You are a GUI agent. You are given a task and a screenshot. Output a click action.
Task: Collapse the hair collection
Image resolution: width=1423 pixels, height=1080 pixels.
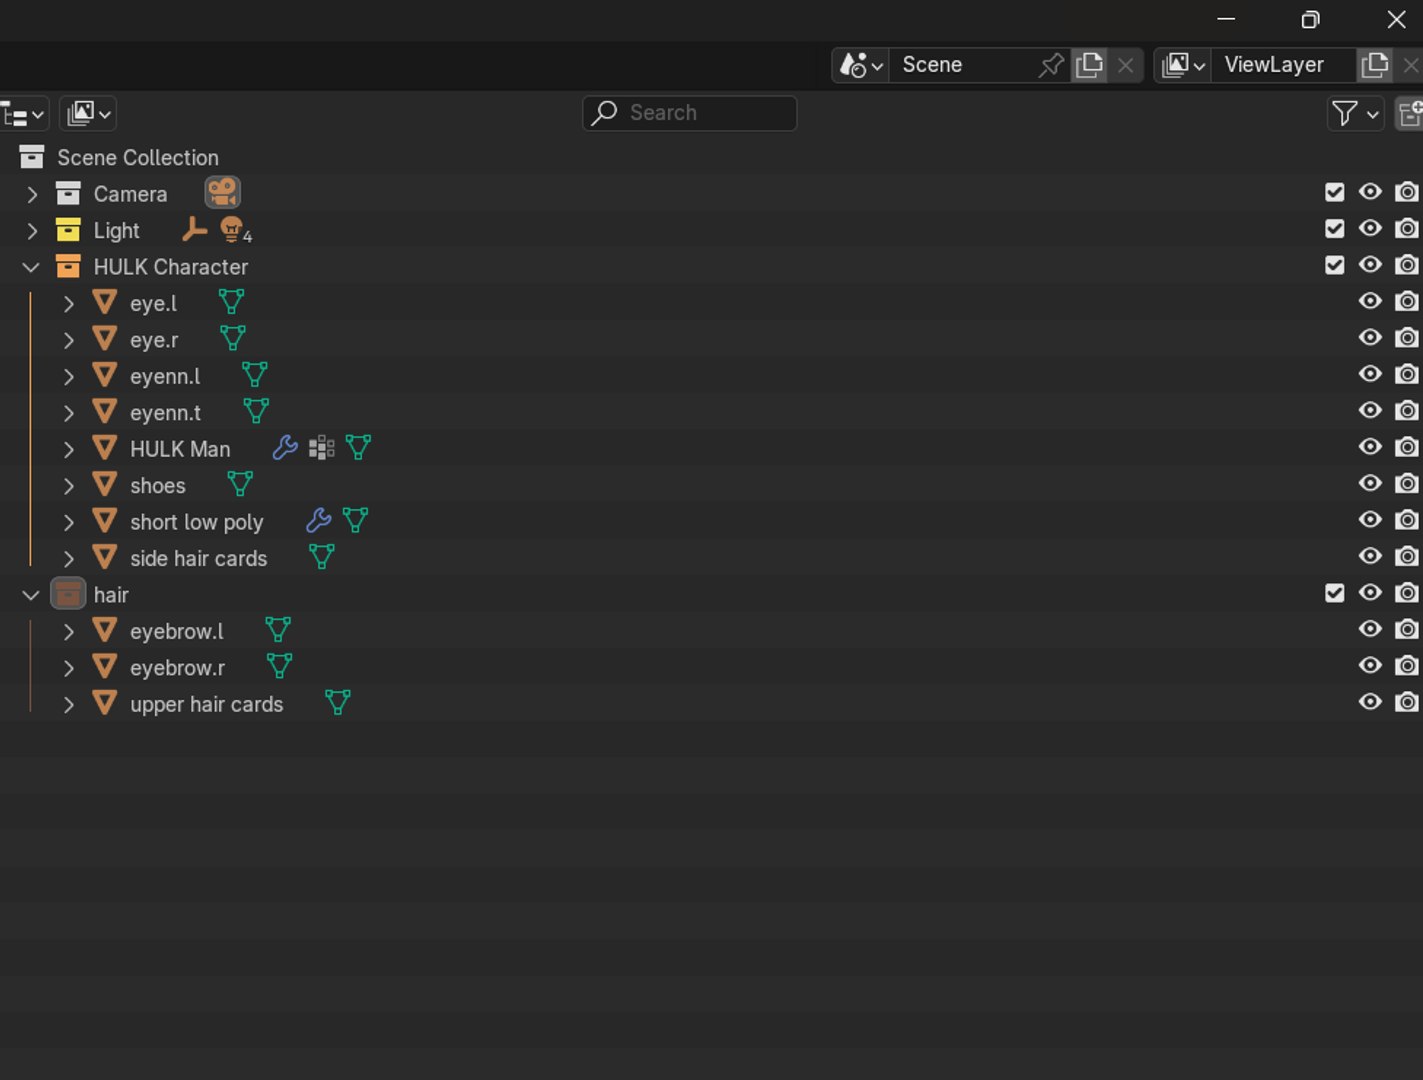click(x=32, y=595)
